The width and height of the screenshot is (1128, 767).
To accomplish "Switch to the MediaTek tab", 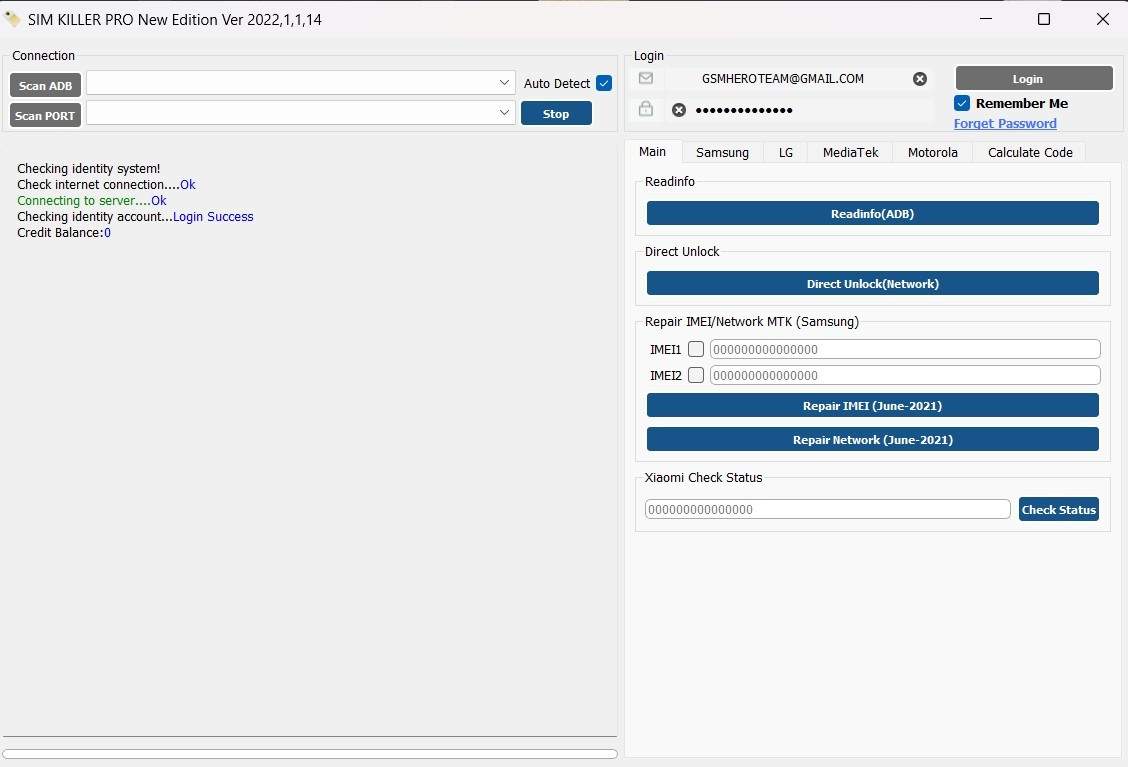I will [850, 153].
